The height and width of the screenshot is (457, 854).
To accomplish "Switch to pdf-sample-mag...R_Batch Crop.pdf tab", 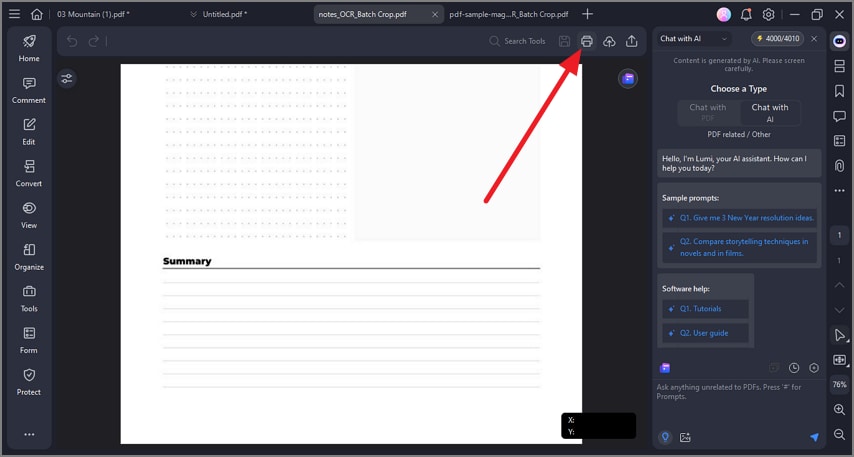I will (x=509, y=14).
